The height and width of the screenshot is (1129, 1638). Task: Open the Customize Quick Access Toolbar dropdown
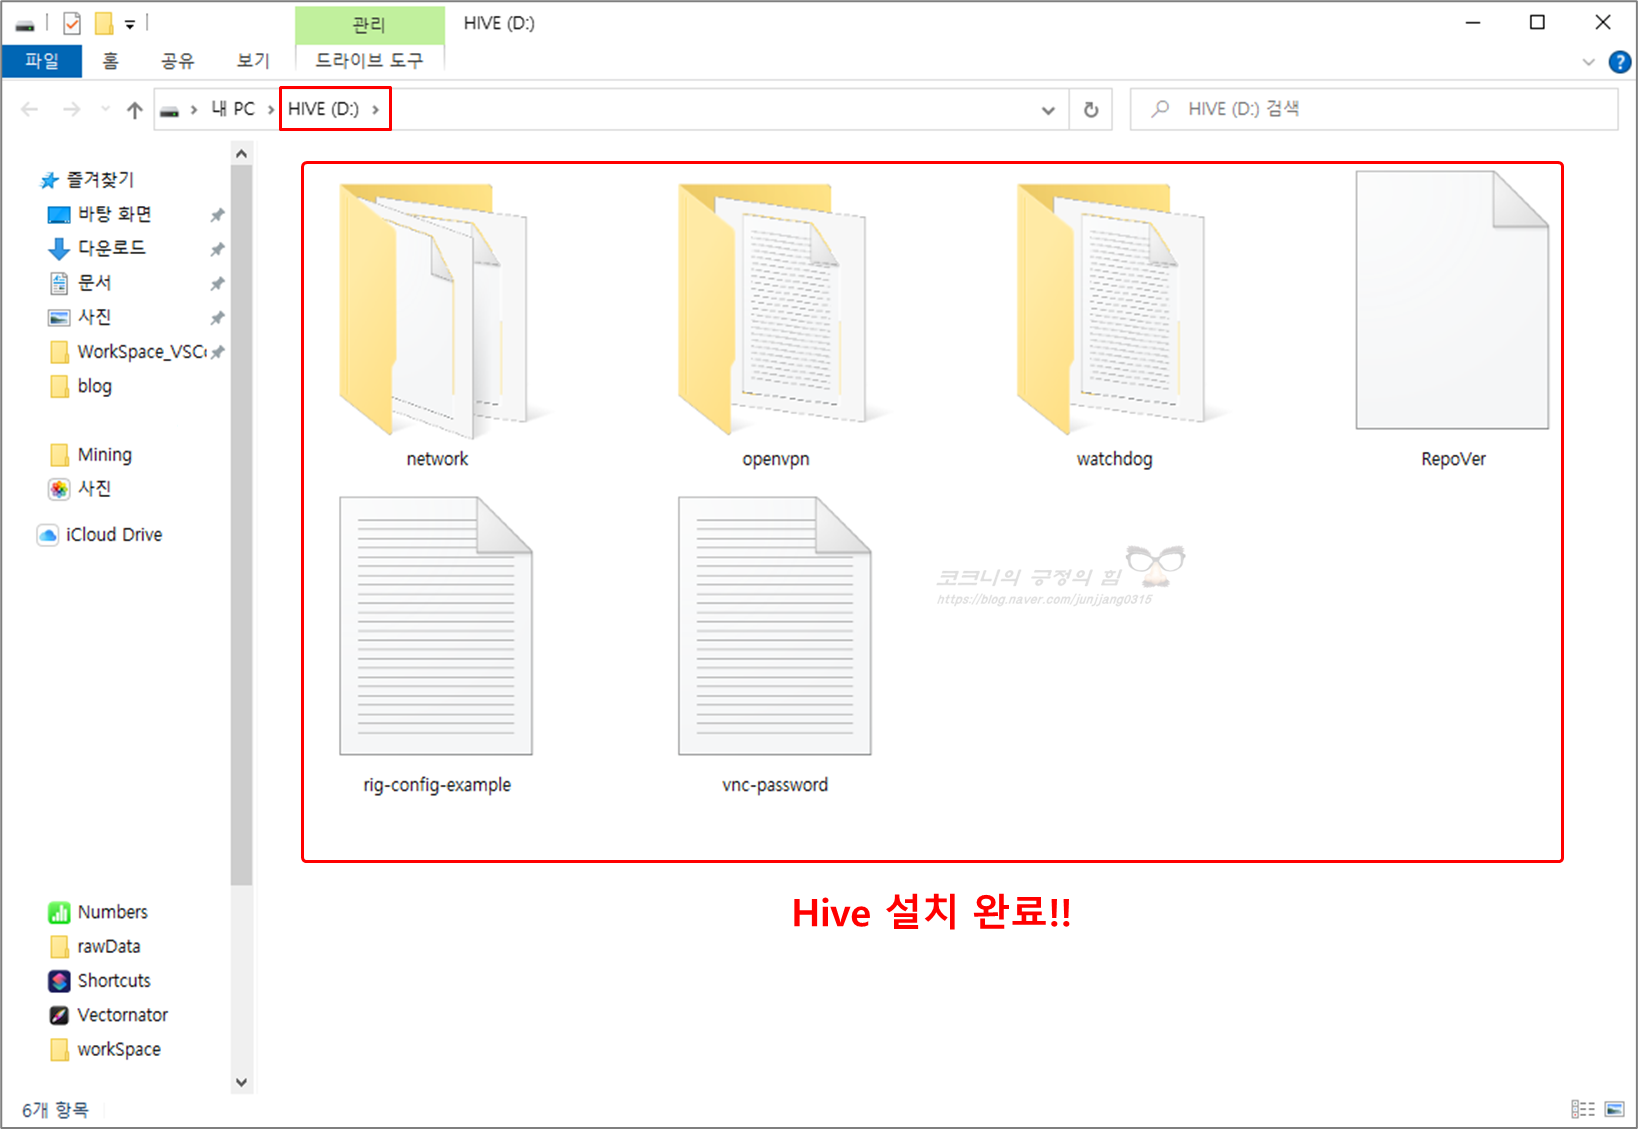(x=130, y=24)
